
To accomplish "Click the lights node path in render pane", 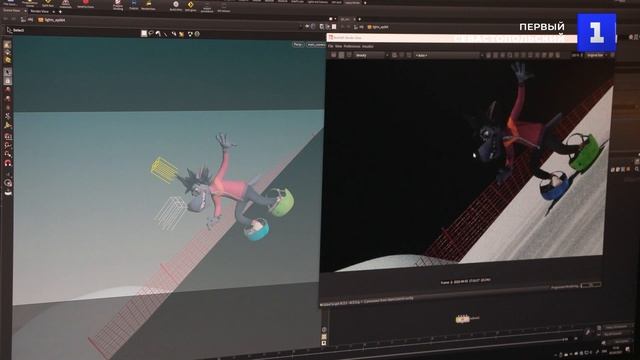I will [x=378, y=27].
